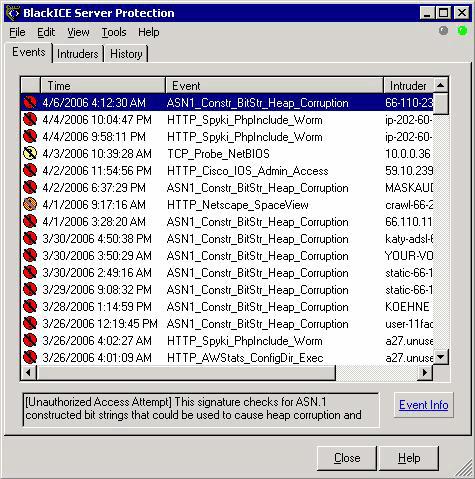Select the HTTP_Cisco_IOS_Admin_Access event text

point(248,171)
